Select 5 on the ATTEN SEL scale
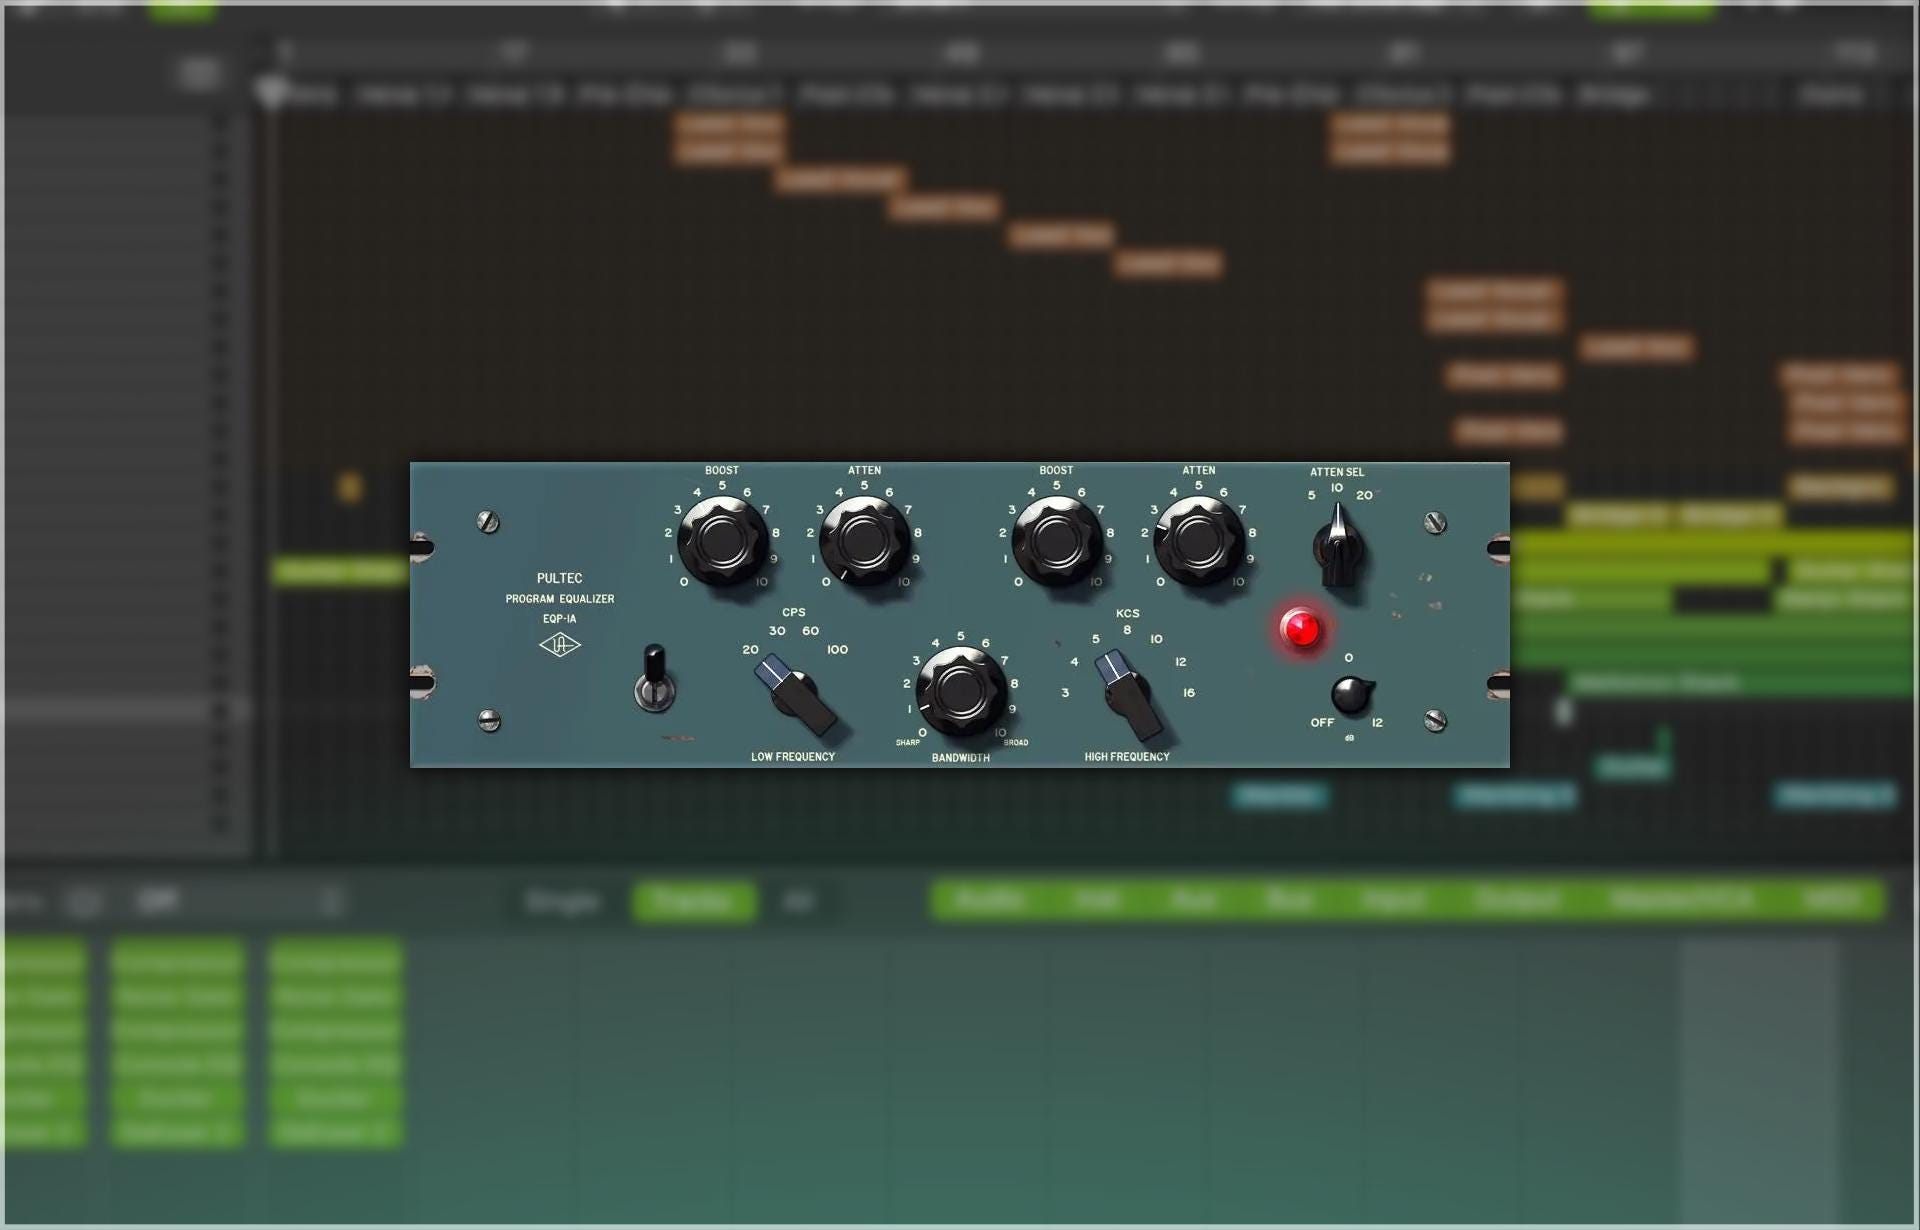1920x1230 pixels. (1311, 495)
